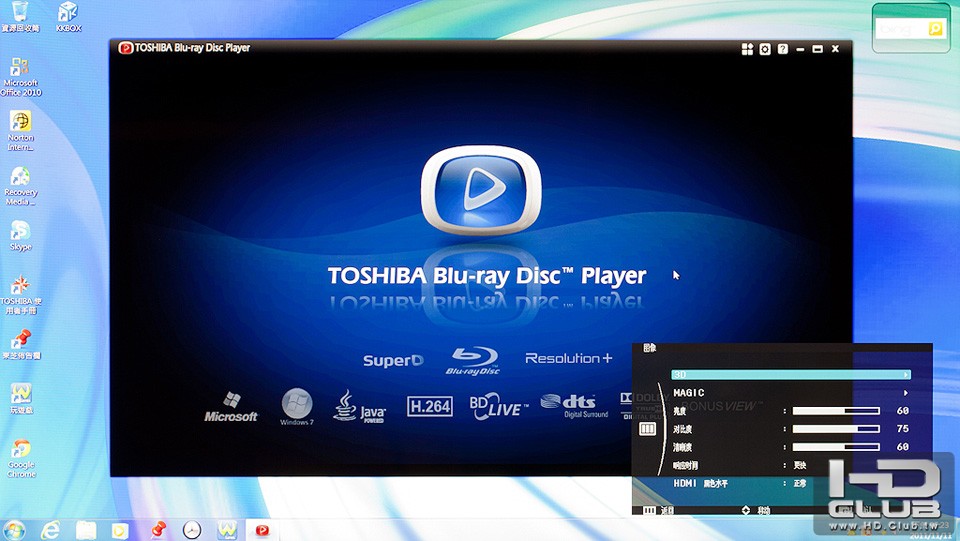Minimize the TOSHIBA Blu-ray Disc Player window

[x=800, y=49]
